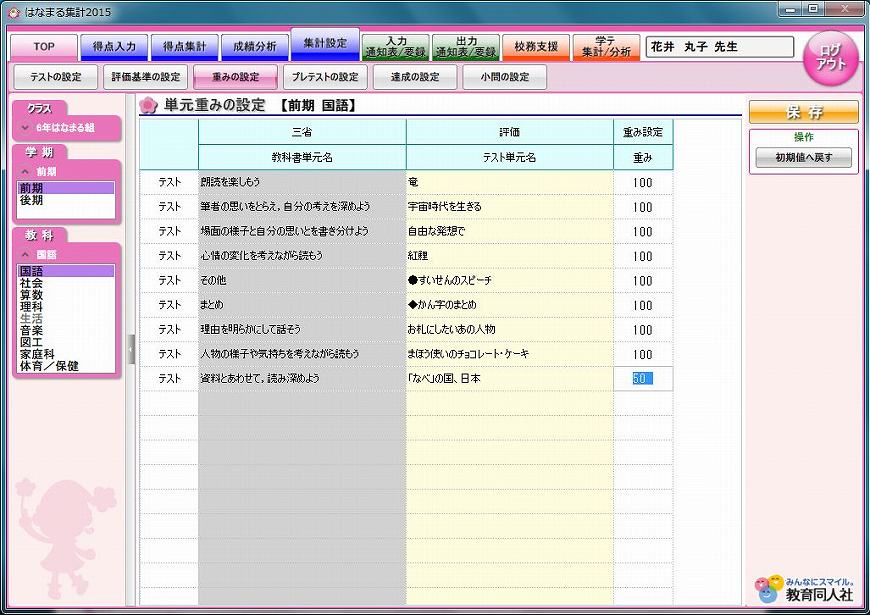Click textbook unit 朗読を楽しもう

230,182
